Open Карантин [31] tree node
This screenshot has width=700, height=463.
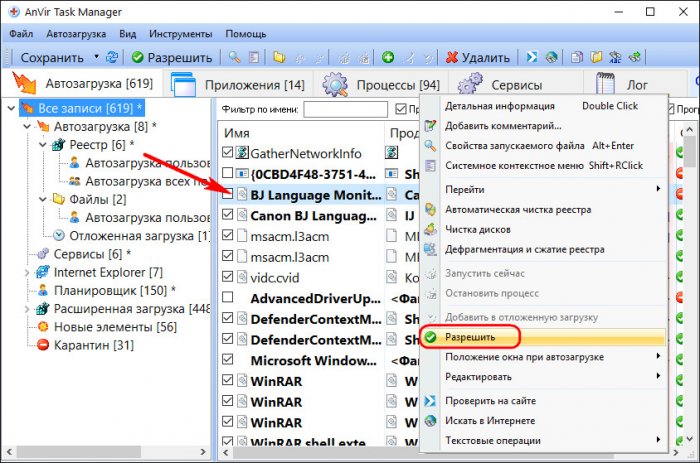[x=94, y=345]
